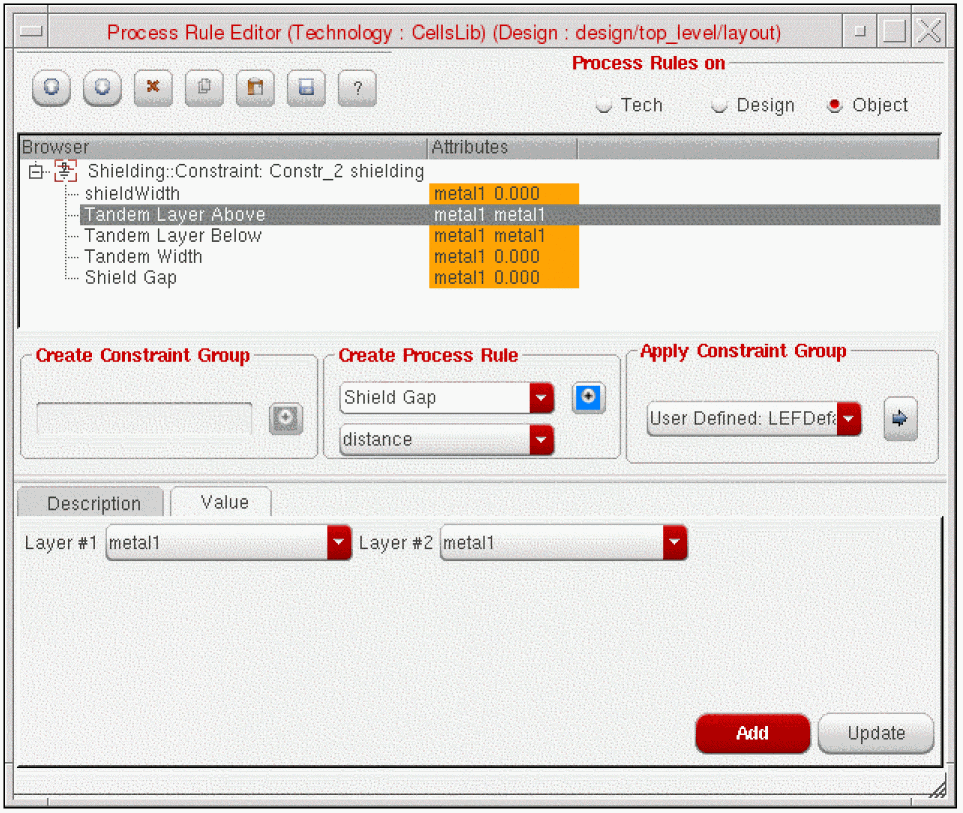Click the blue add process rule icon
963x813 pixels.
point(588,398)
